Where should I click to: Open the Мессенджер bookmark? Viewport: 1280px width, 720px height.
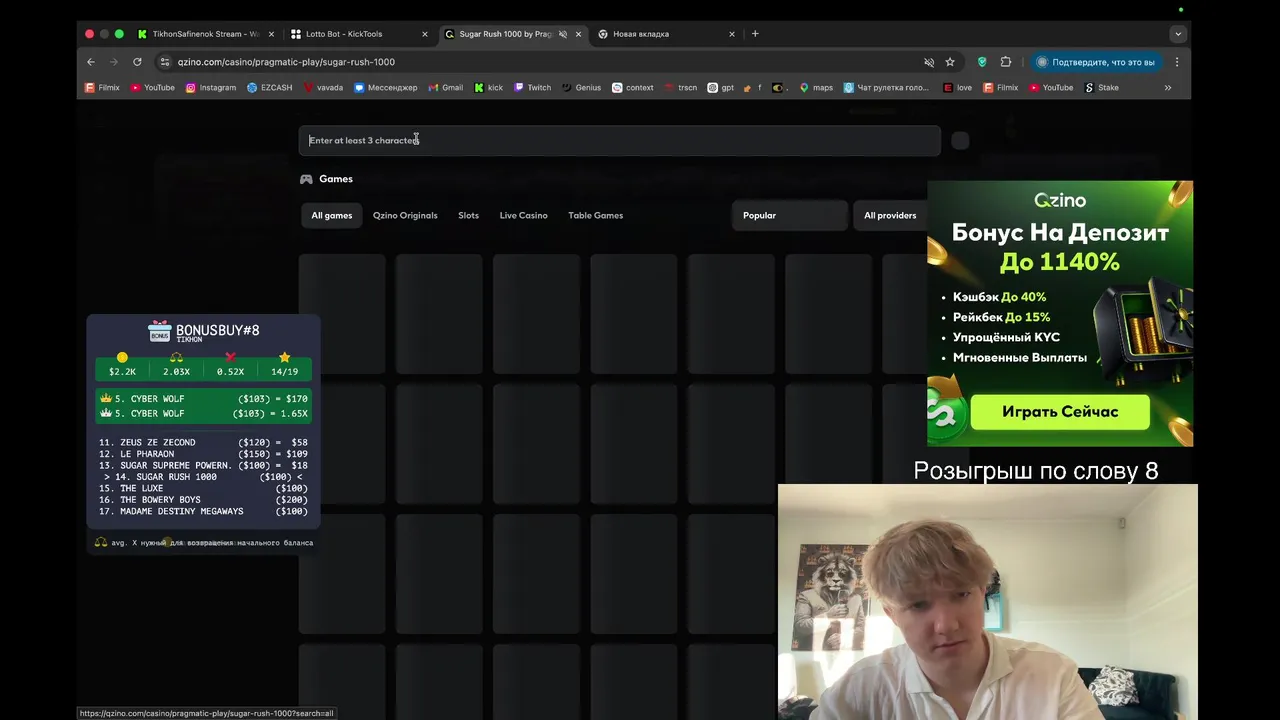click(x=386, y=88)
